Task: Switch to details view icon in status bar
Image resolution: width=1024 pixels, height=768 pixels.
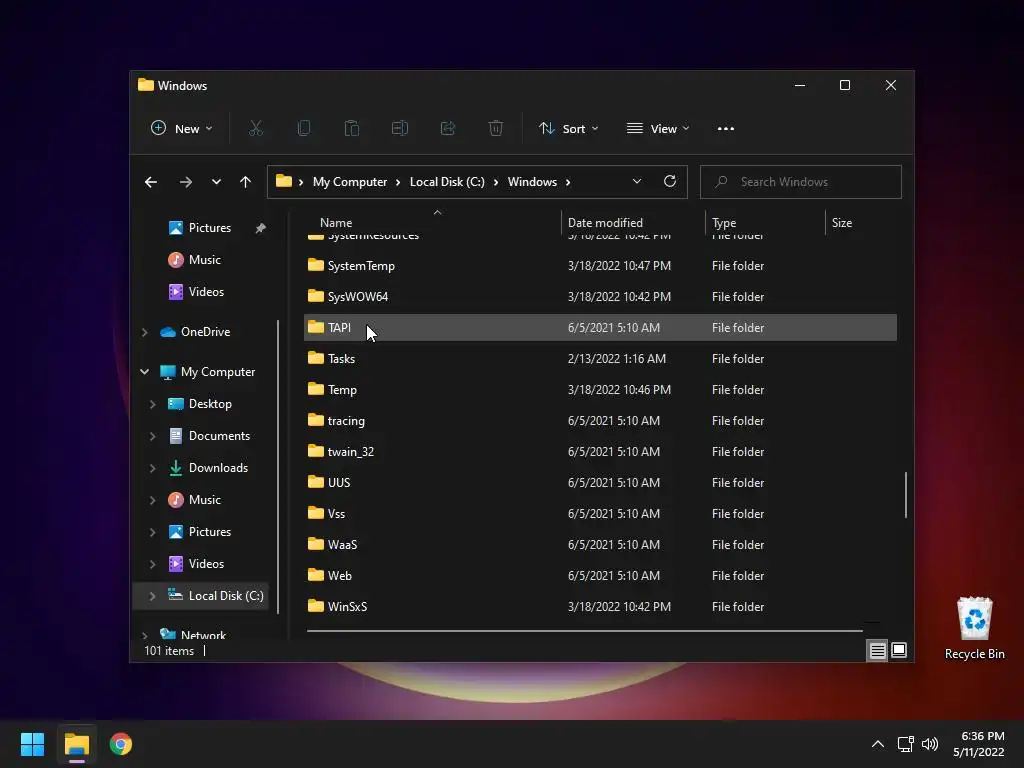Action: point(877,650)
